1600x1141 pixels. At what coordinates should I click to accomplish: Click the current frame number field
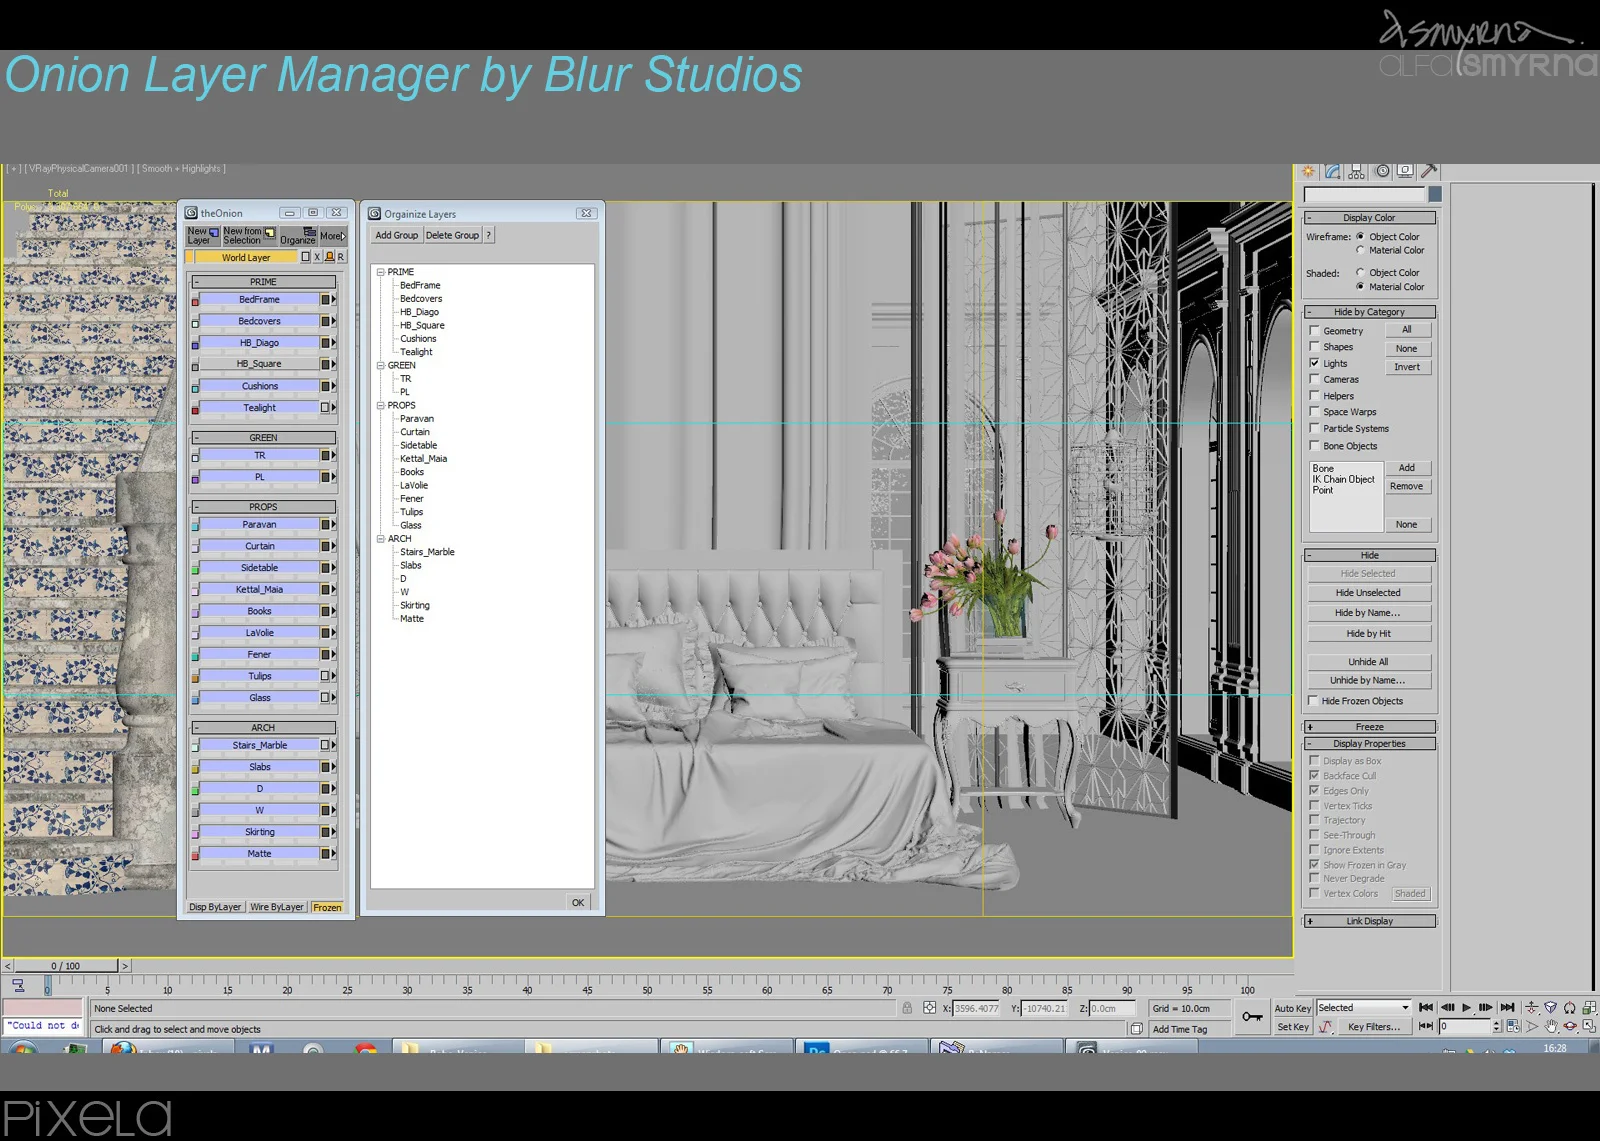[x=1465, y=1026]
